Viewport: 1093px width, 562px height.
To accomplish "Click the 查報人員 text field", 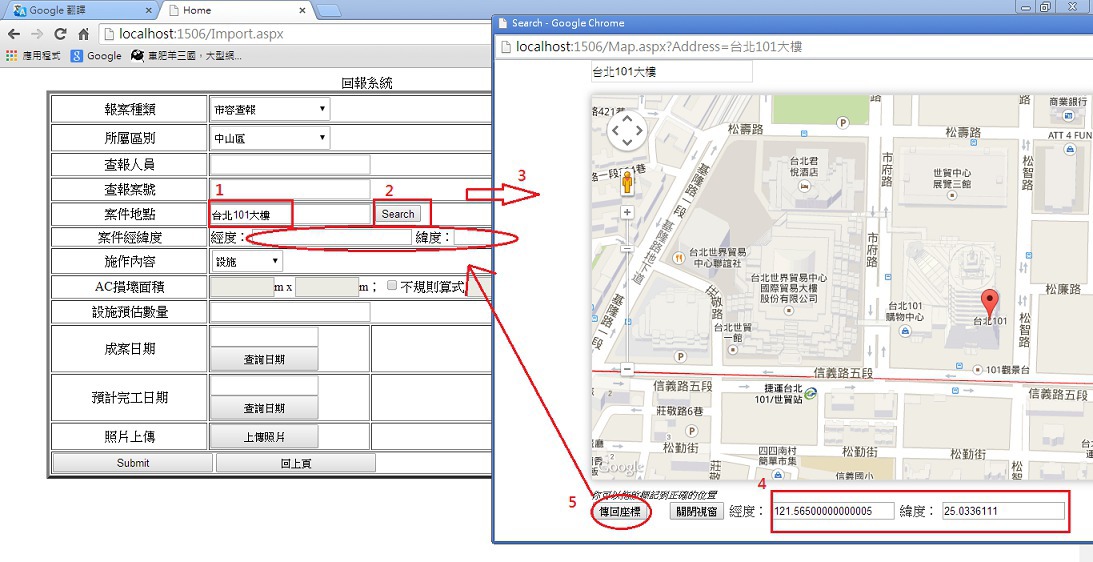I will coord(290,165).
